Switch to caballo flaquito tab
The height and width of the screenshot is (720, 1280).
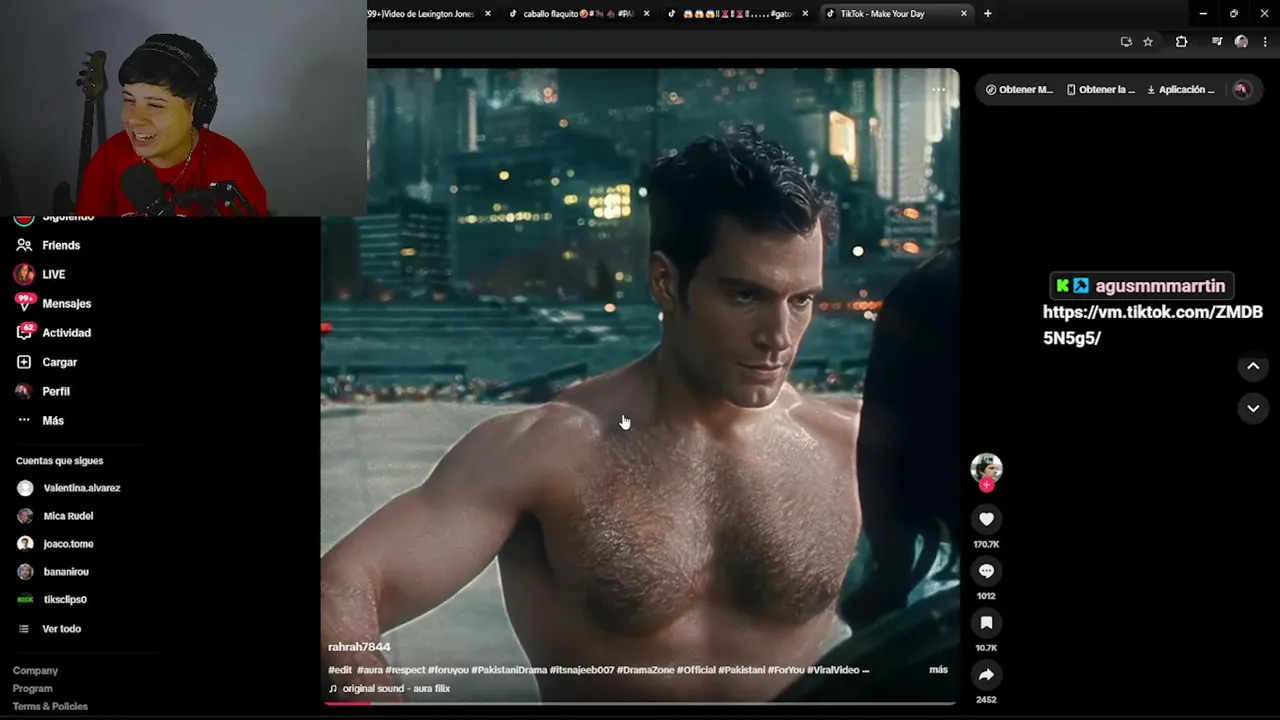pos(578,14)
